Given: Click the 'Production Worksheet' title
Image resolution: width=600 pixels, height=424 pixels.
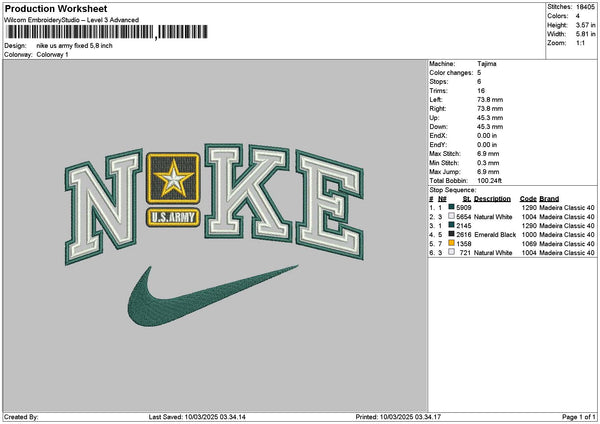Looking at the screenshot, I should coord(56,8).
